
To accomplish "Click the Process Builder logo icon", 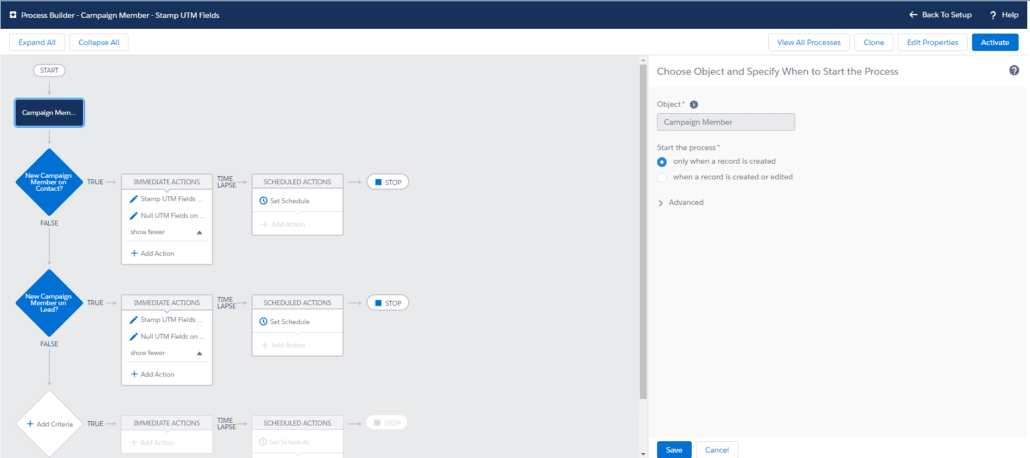I will 11,15.
